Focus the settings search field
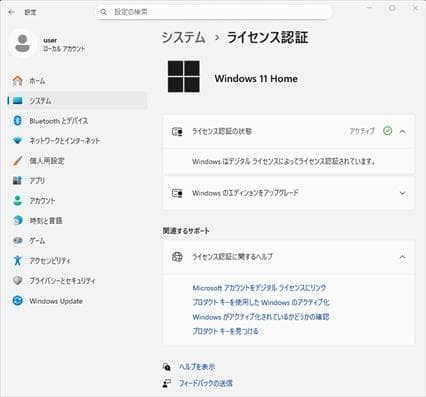 [x=213, y=12]
